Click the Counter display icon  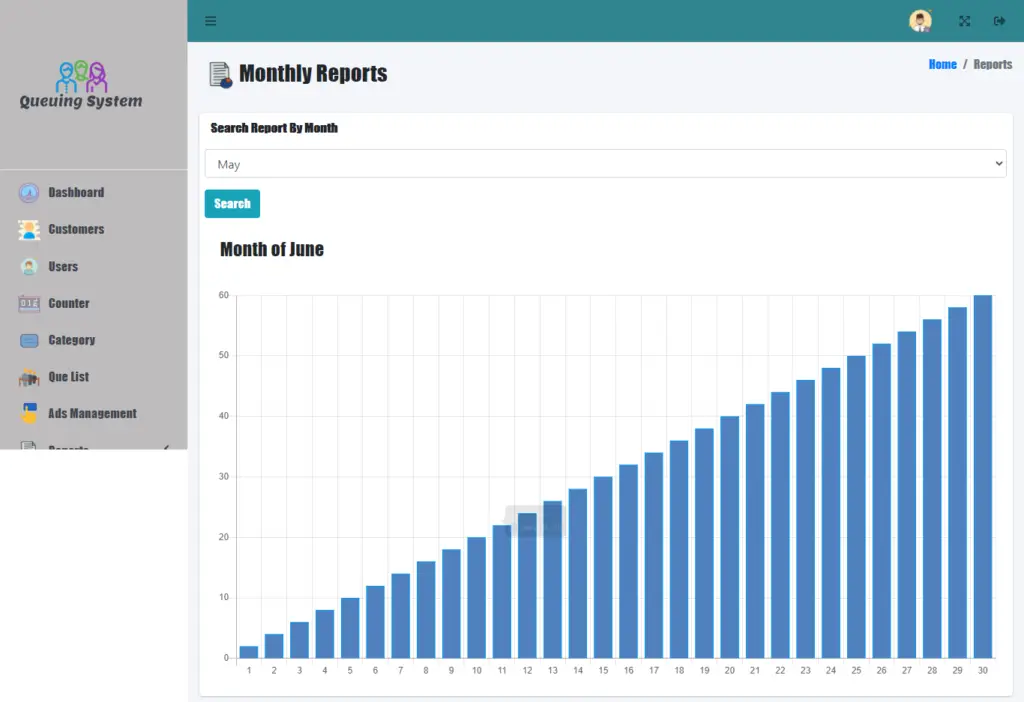(x=29, y=303)
